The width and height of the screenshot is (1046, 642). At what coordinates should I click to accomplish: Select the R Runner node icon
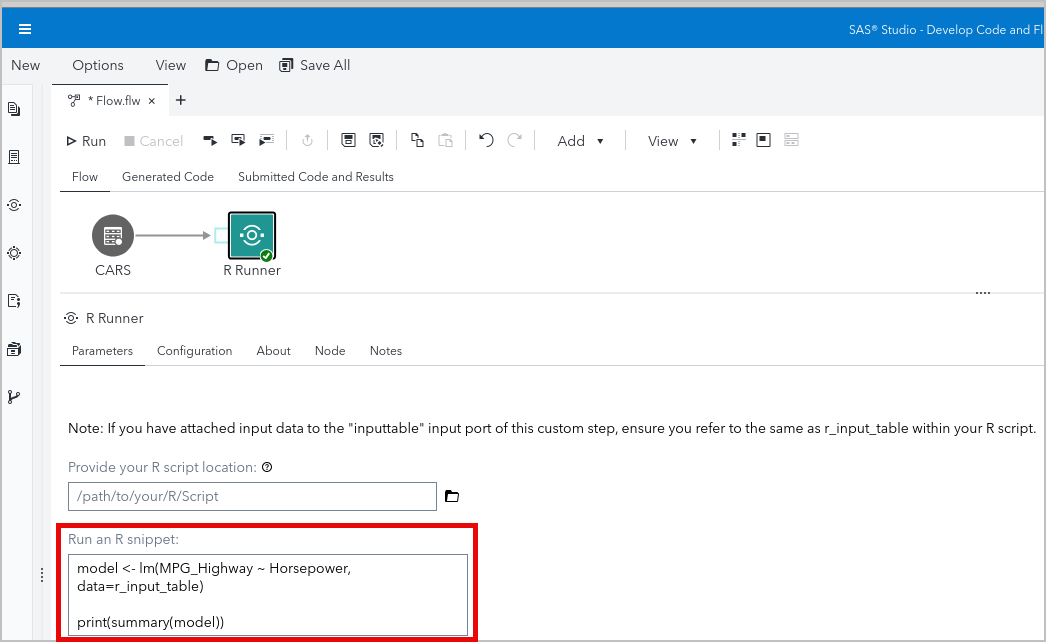pyautogui.click(x=251, y=235)
